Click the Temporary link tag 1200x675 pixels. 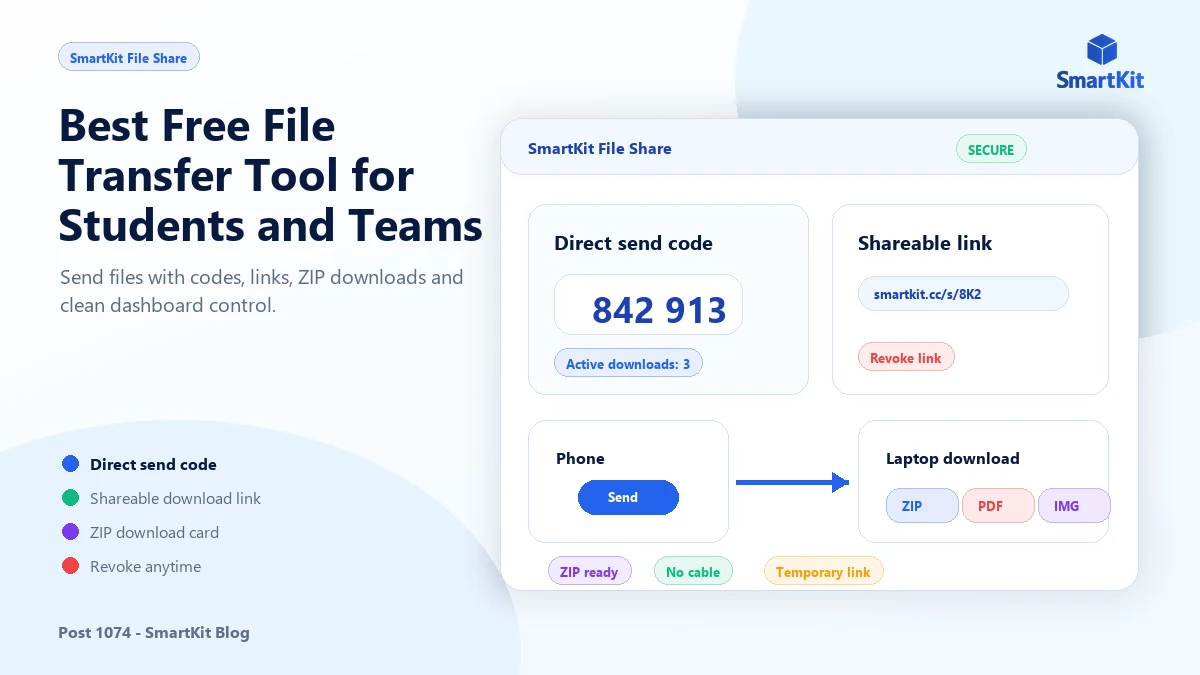(x=823, y=571)
